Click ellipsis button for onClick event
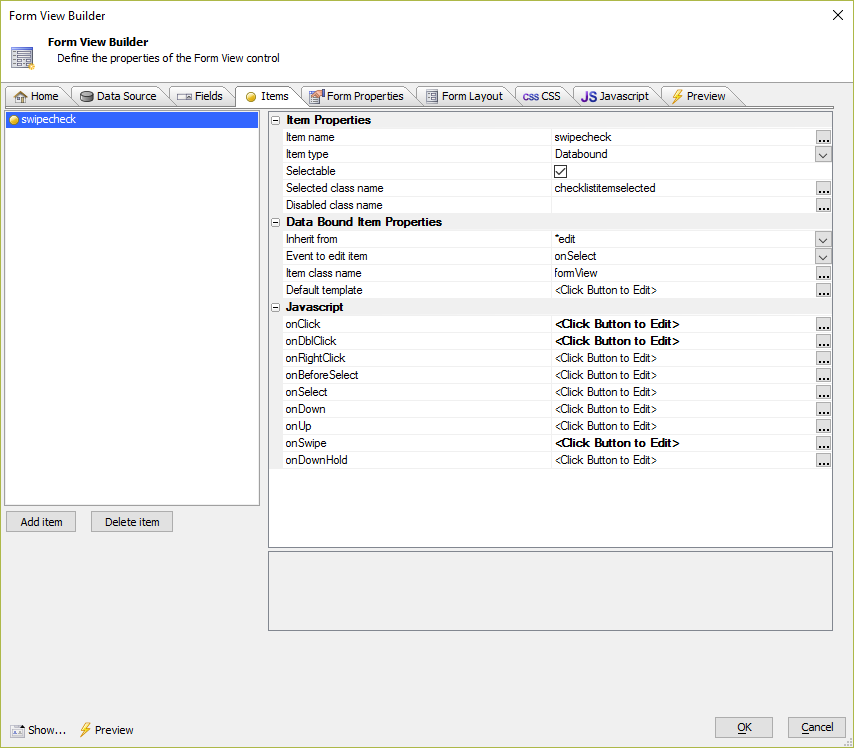Image resolution: width=854 pixels, height=748 pixels. [823, 325]
